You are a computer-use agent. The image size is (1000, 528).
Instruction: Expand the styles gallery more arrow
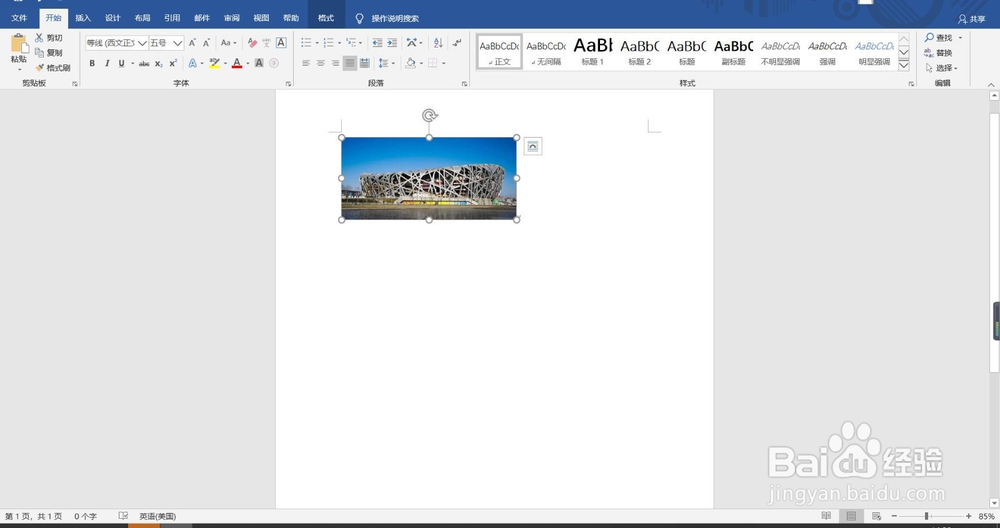904,65
